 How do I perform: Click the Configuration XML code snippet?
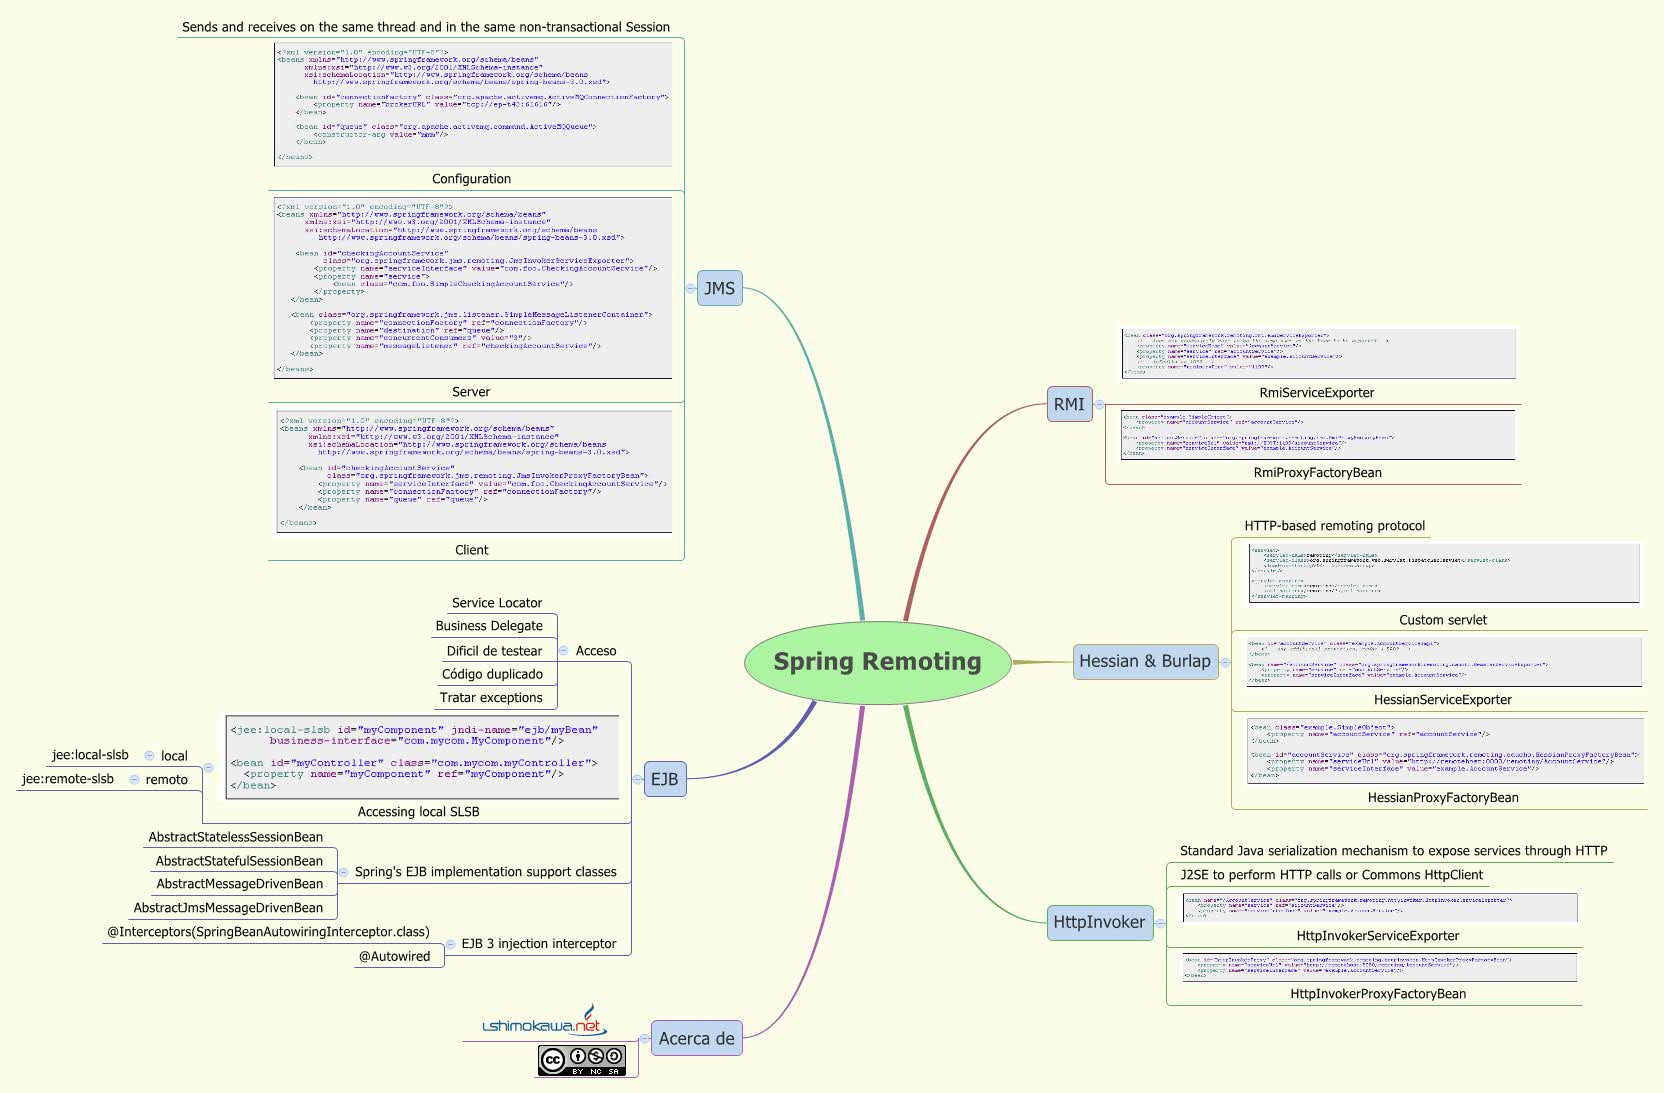(471, 105)
